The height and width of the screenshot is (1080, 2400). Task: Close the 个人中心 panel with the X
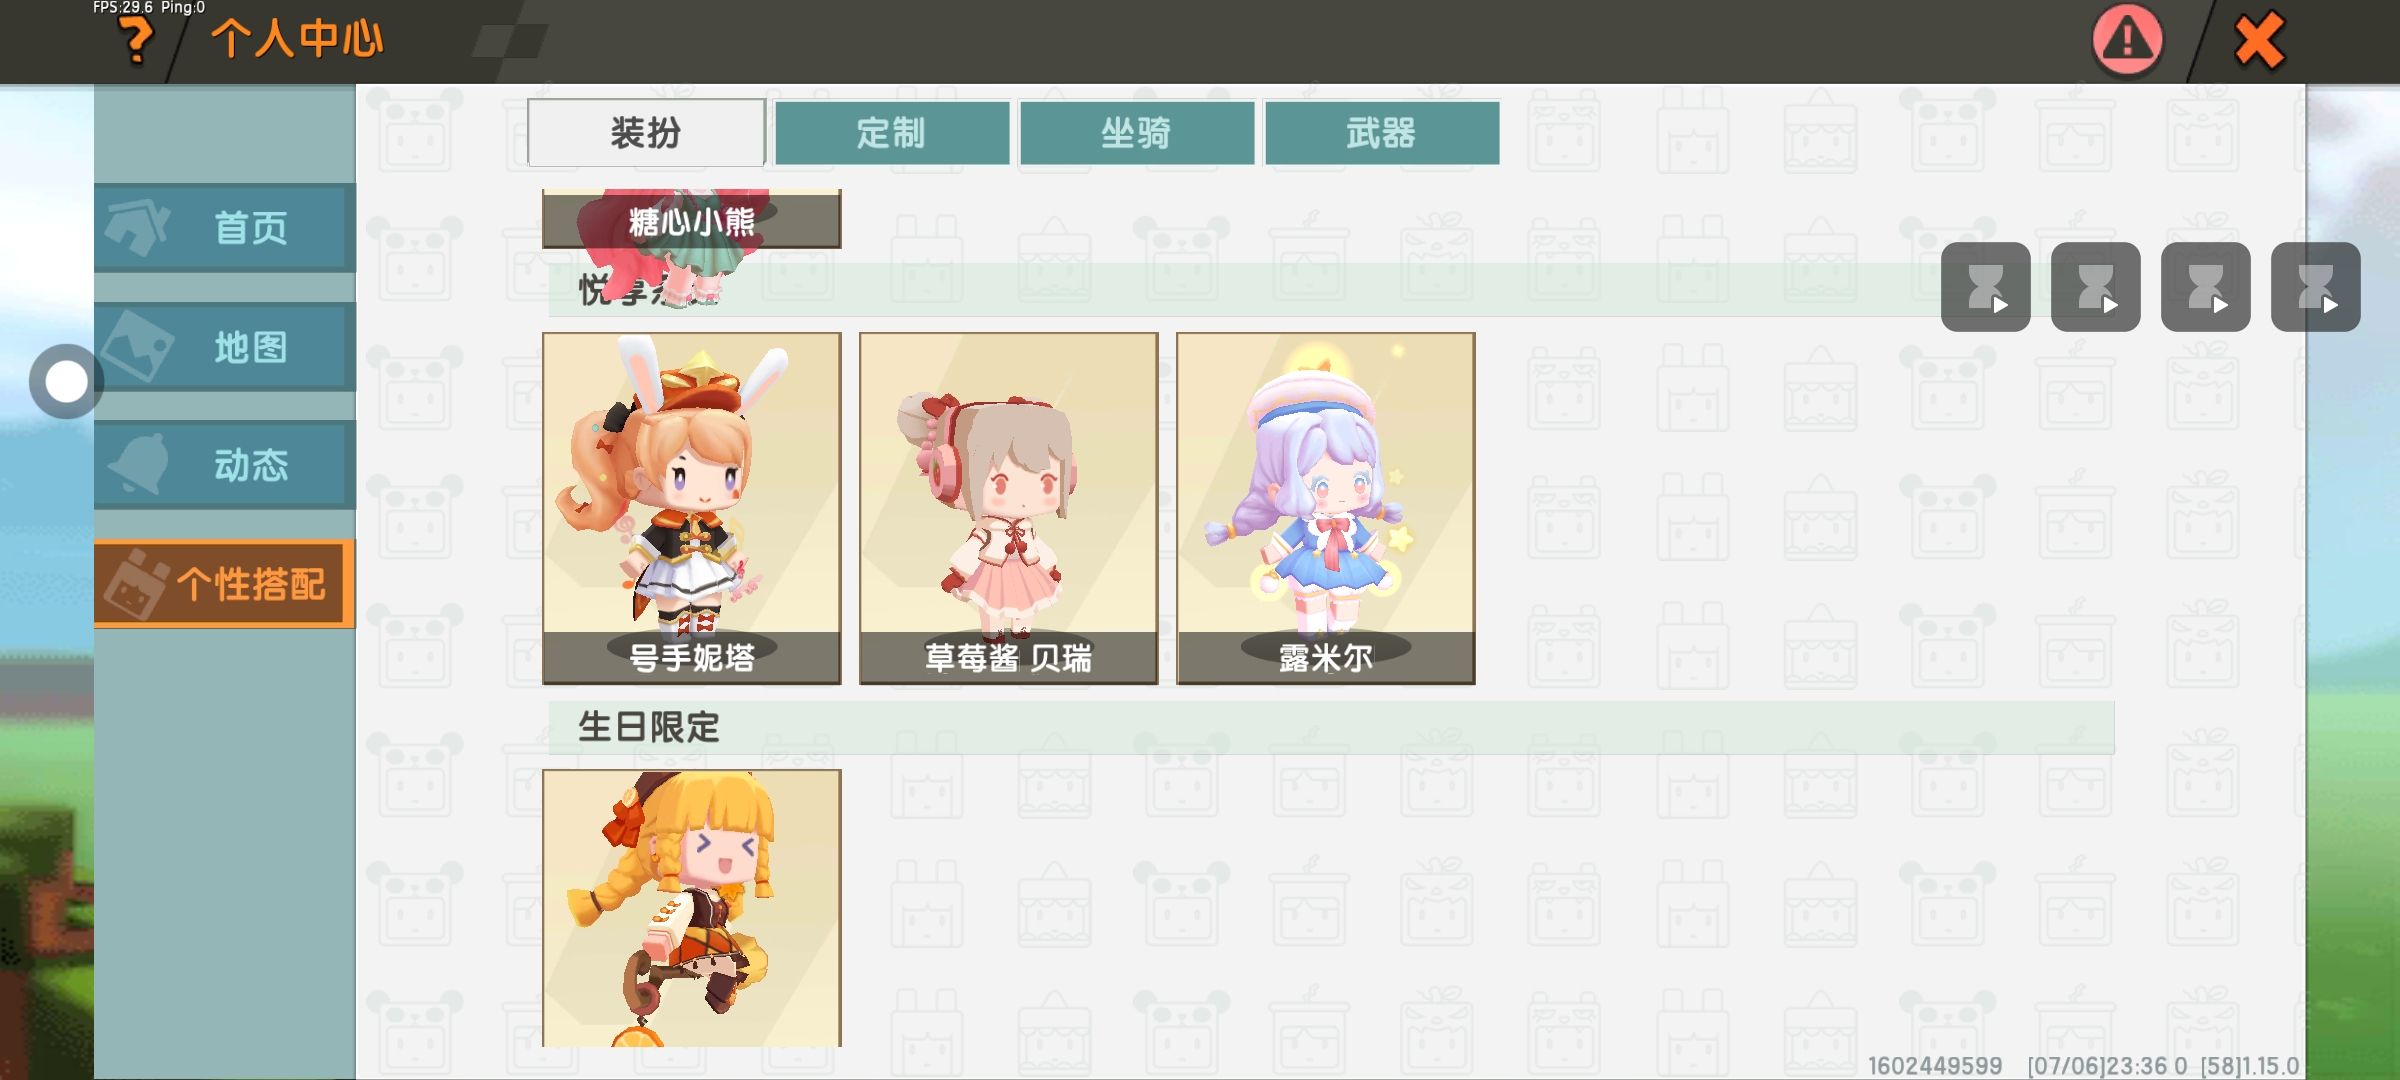[2259, 40]
